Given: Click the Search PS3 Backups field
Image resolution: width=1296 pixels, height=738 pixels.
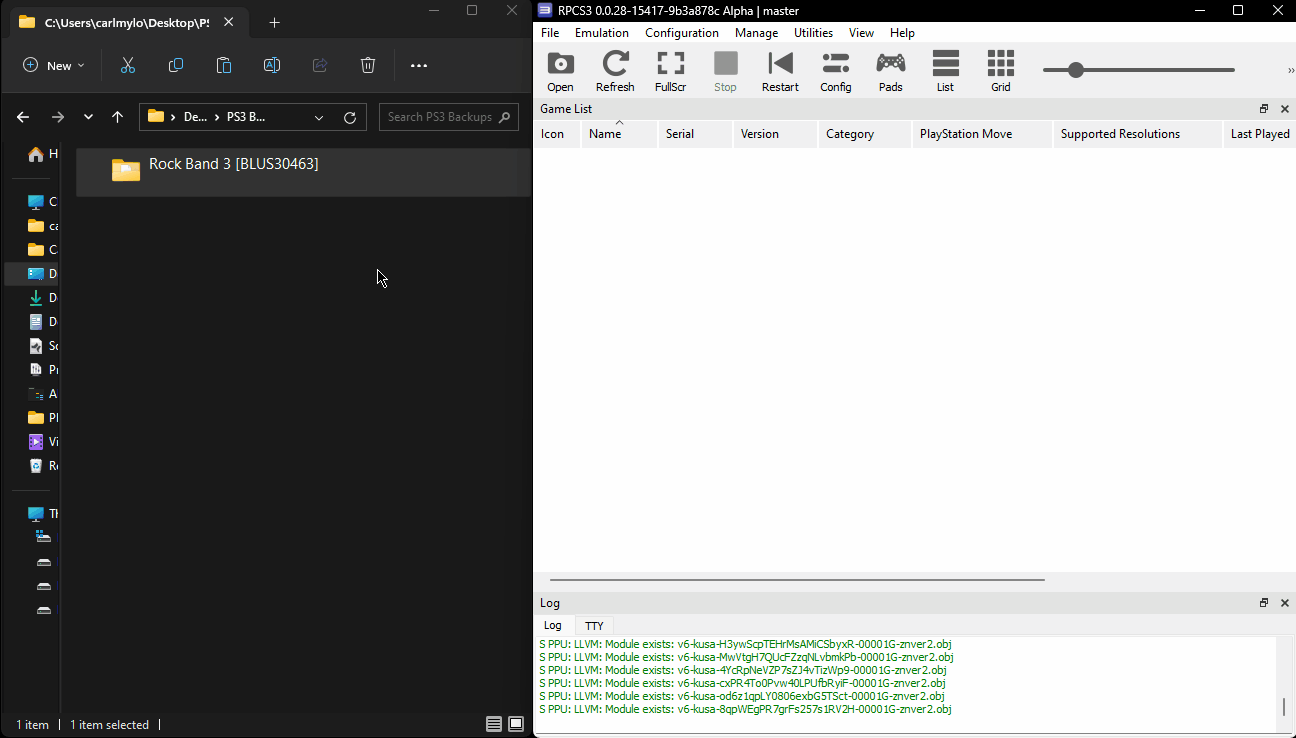Looking at the screenshot, I should [x=449, y=117].
